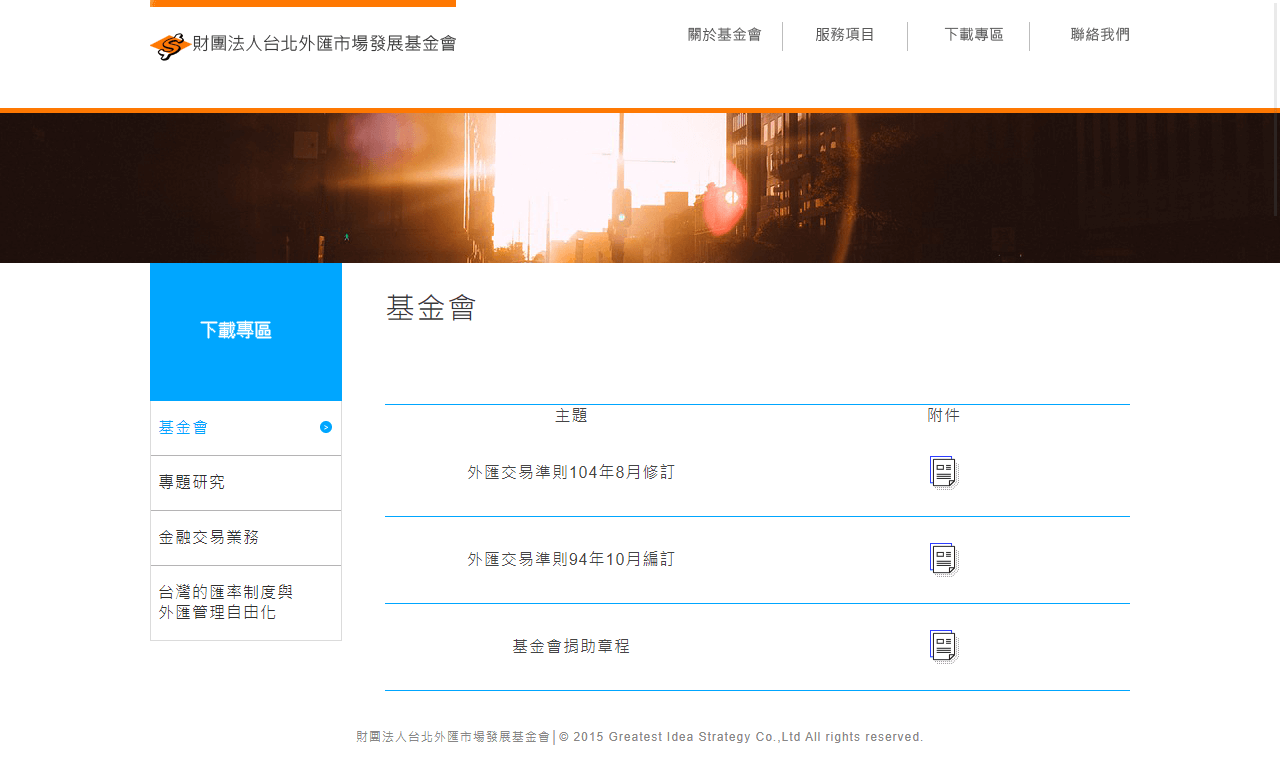Select 專題研究 in the sidebar

point(246,483)
